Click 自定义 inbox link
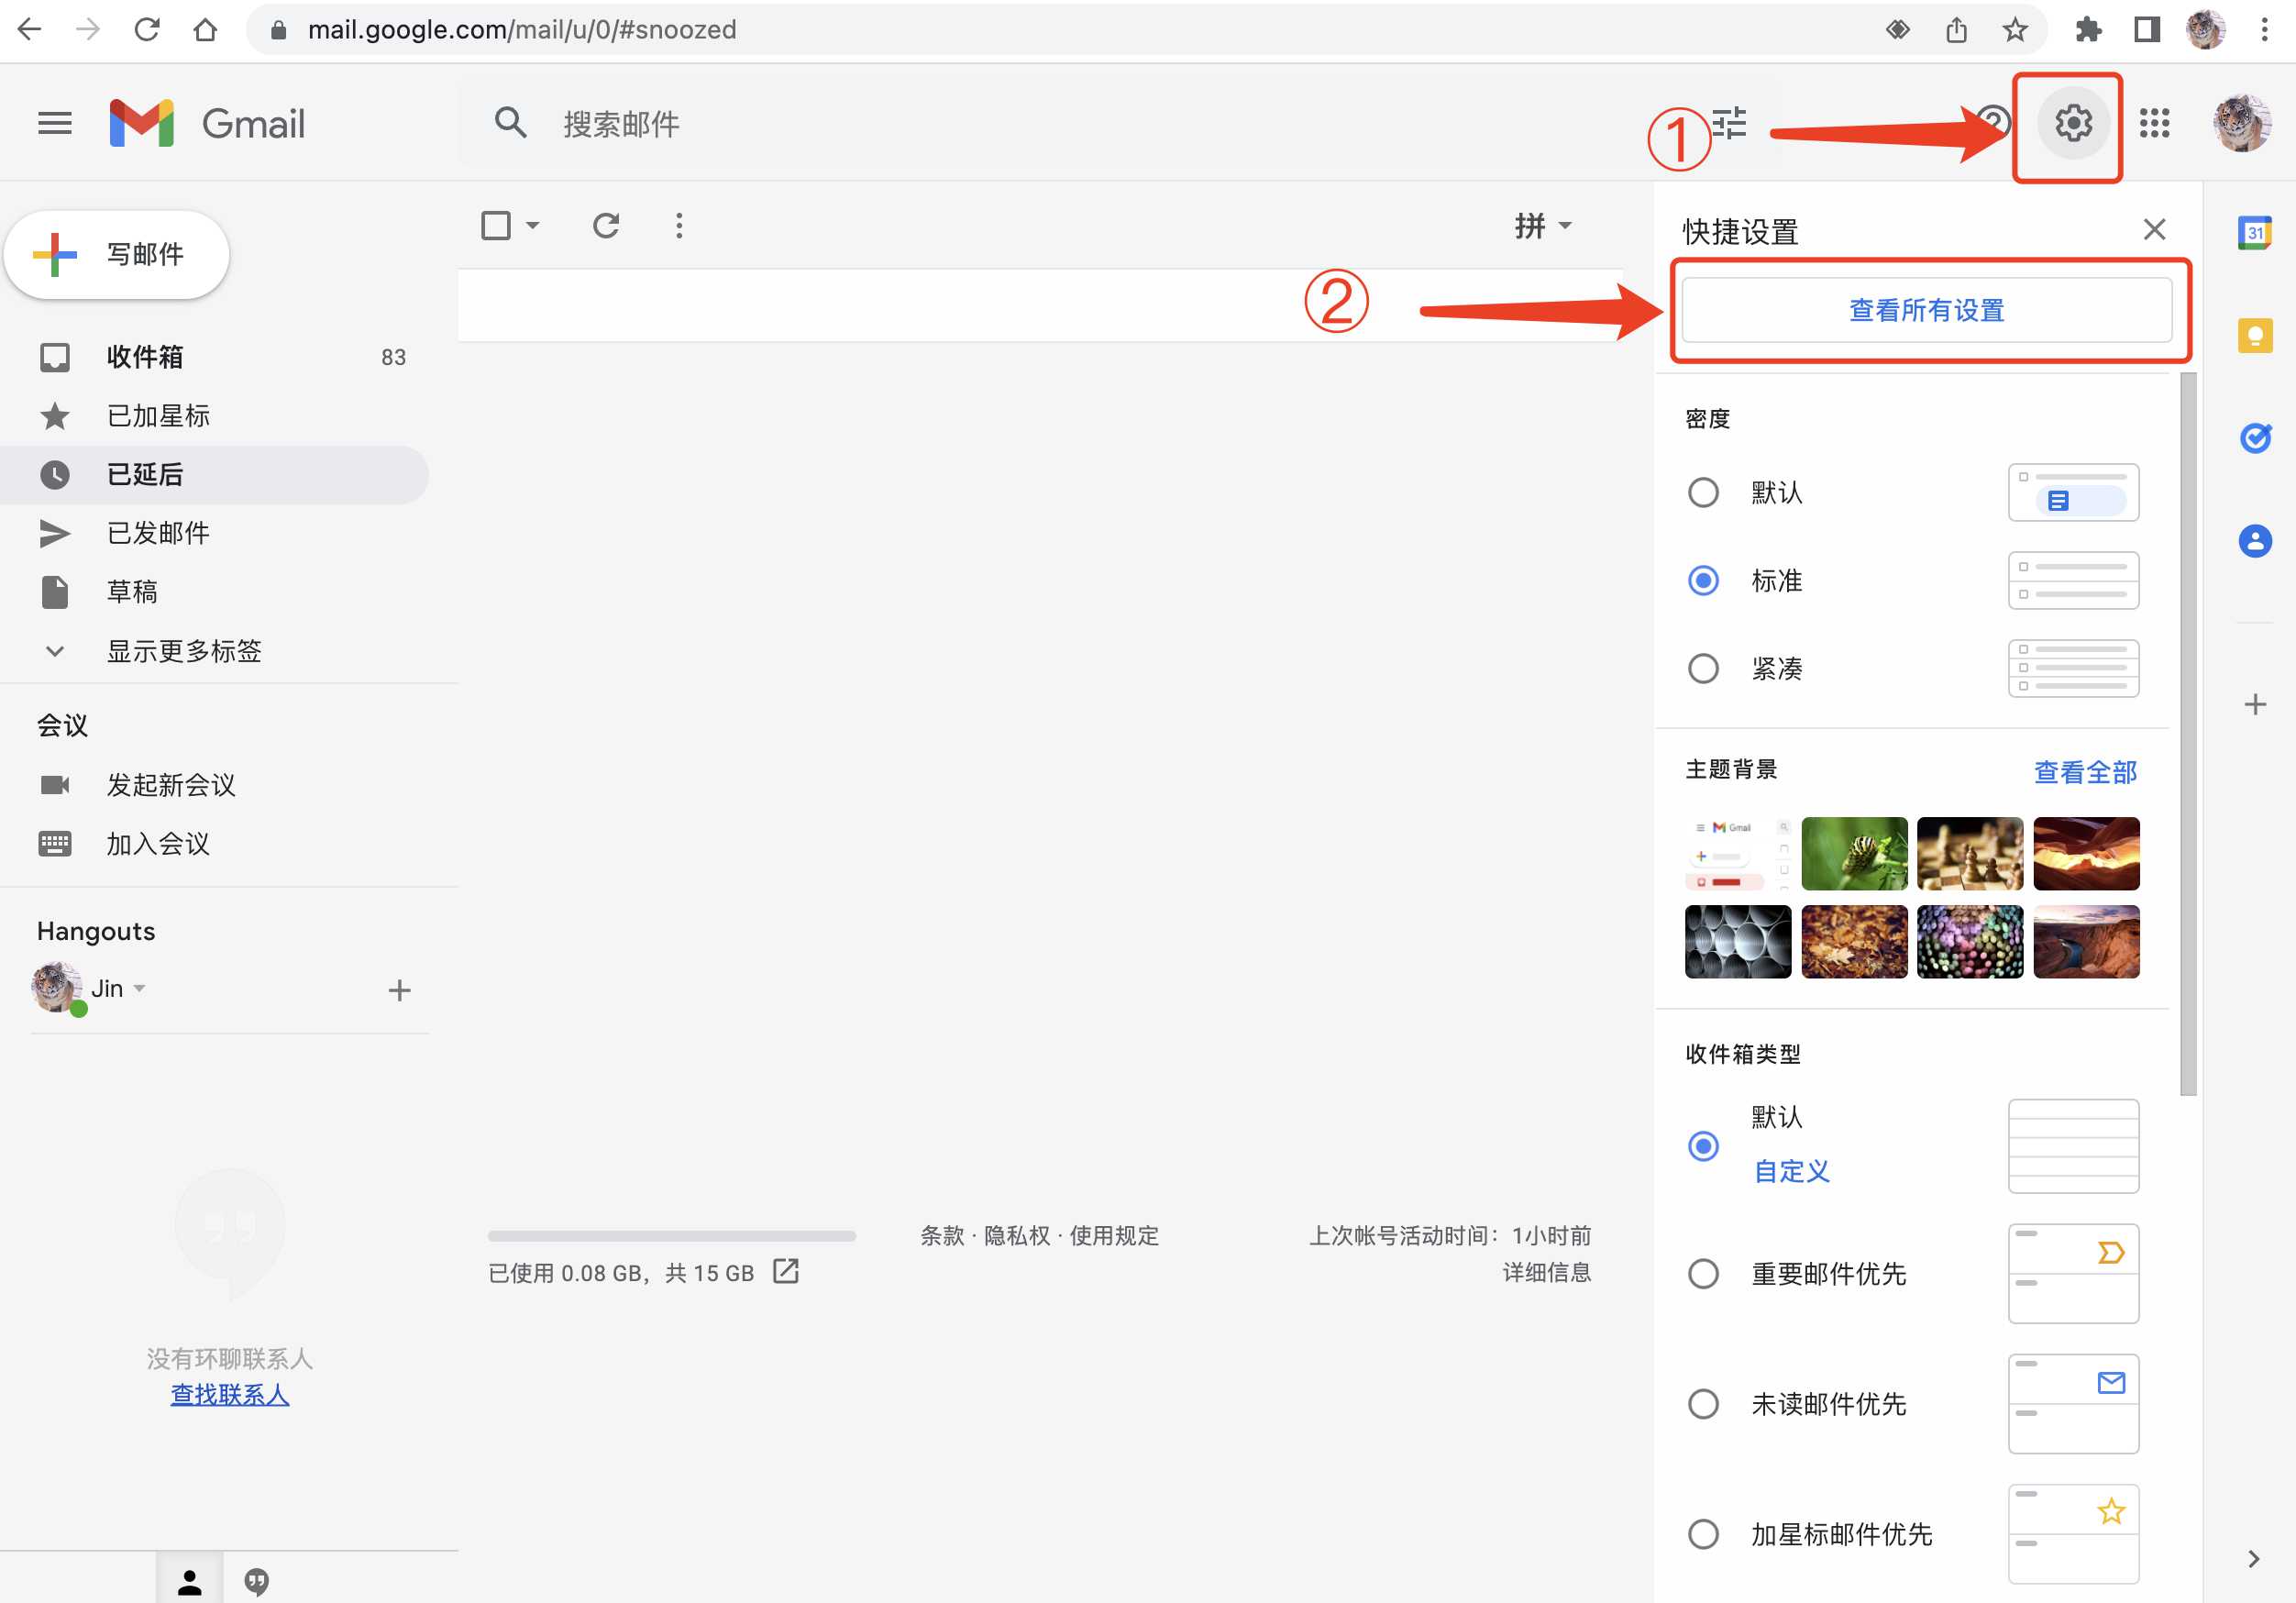2296x1603 pixels. [1791, 1171]
